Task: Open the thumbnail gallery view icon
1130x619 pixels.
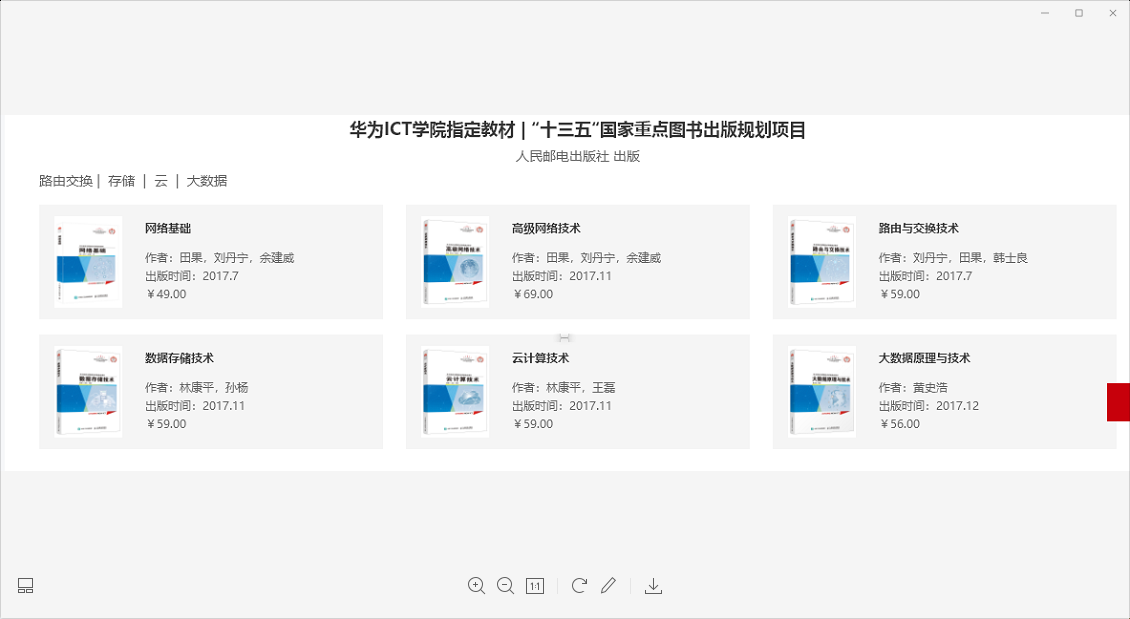Action: tap(25, 586)
